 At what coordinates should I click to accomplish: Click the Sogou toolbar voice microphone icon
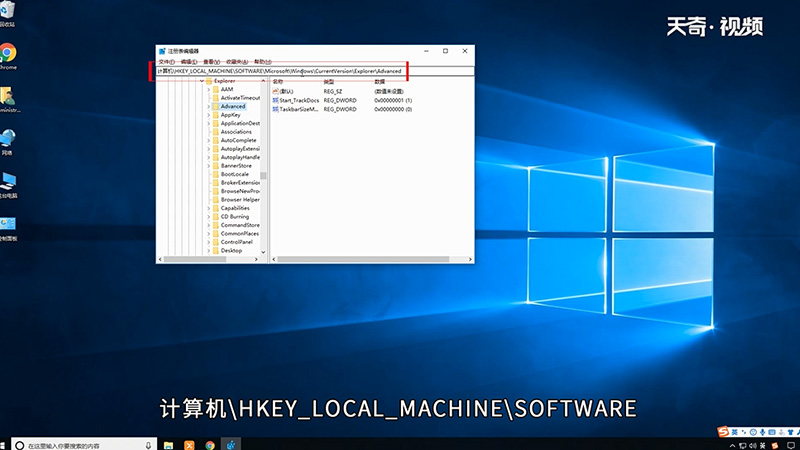762,432
